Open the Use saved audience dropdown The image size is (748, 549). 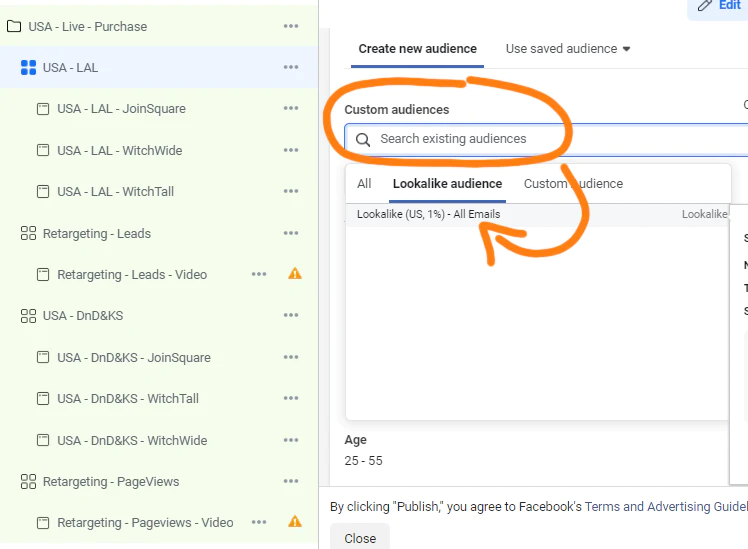pyautogui.click(x=568, y=49)
